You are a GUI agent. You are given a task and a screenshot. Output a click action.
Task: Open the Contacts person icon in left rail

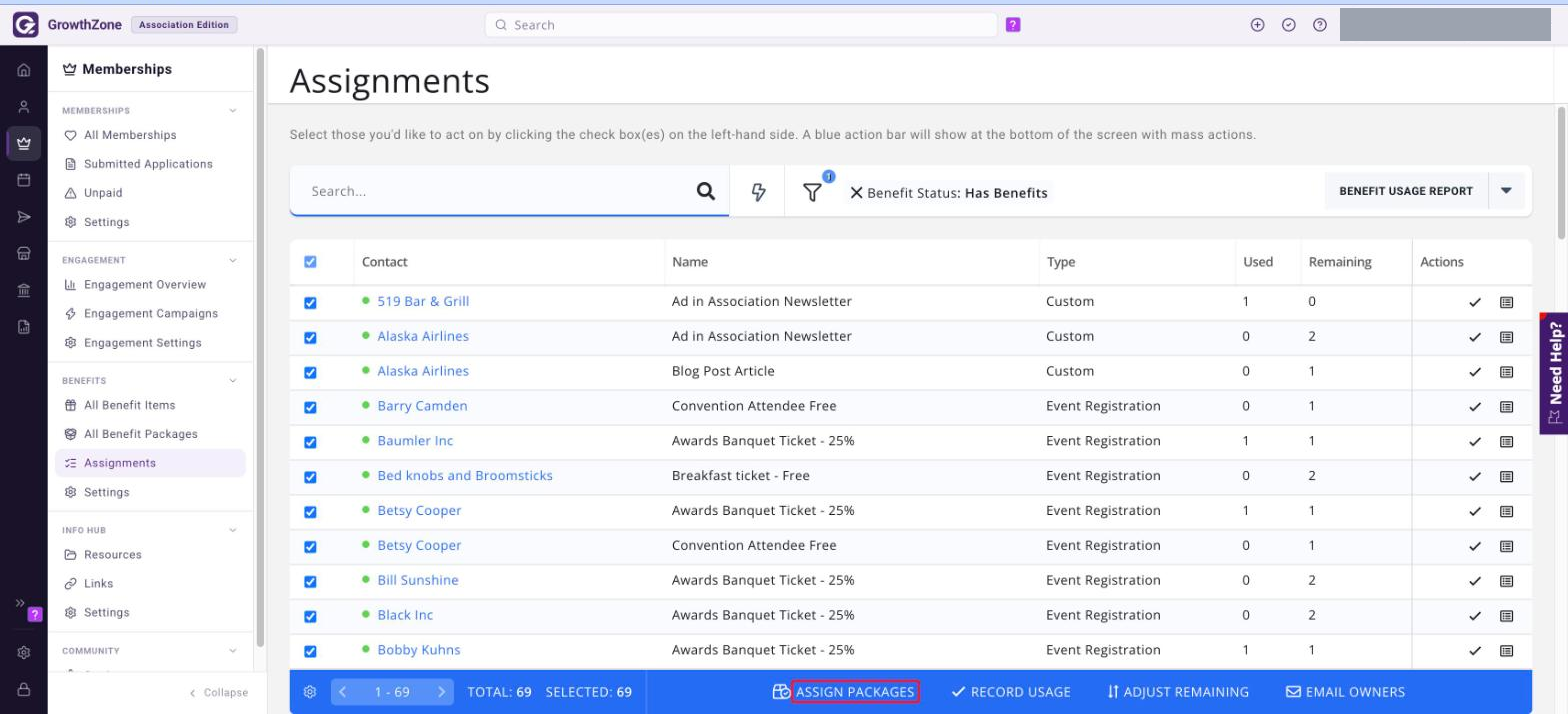pyautogui.click(x=24, y=107)
